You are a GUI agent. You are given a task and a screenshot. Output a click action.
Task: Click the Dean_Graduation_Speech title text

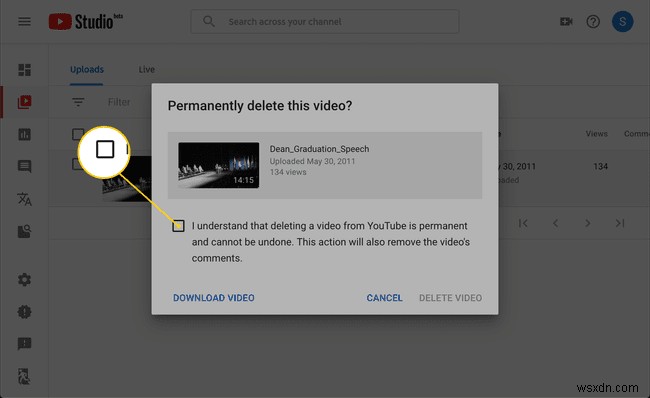click(319, 149)
